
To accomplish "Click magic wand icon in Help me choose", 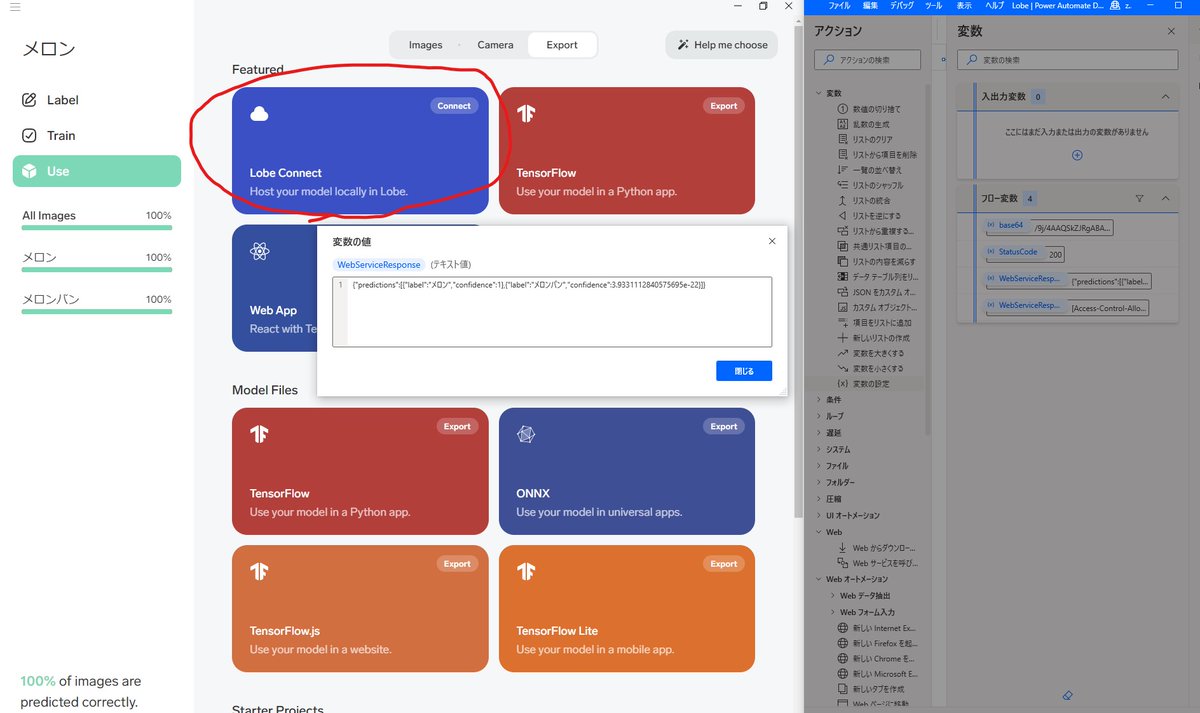I will [684, 45].
